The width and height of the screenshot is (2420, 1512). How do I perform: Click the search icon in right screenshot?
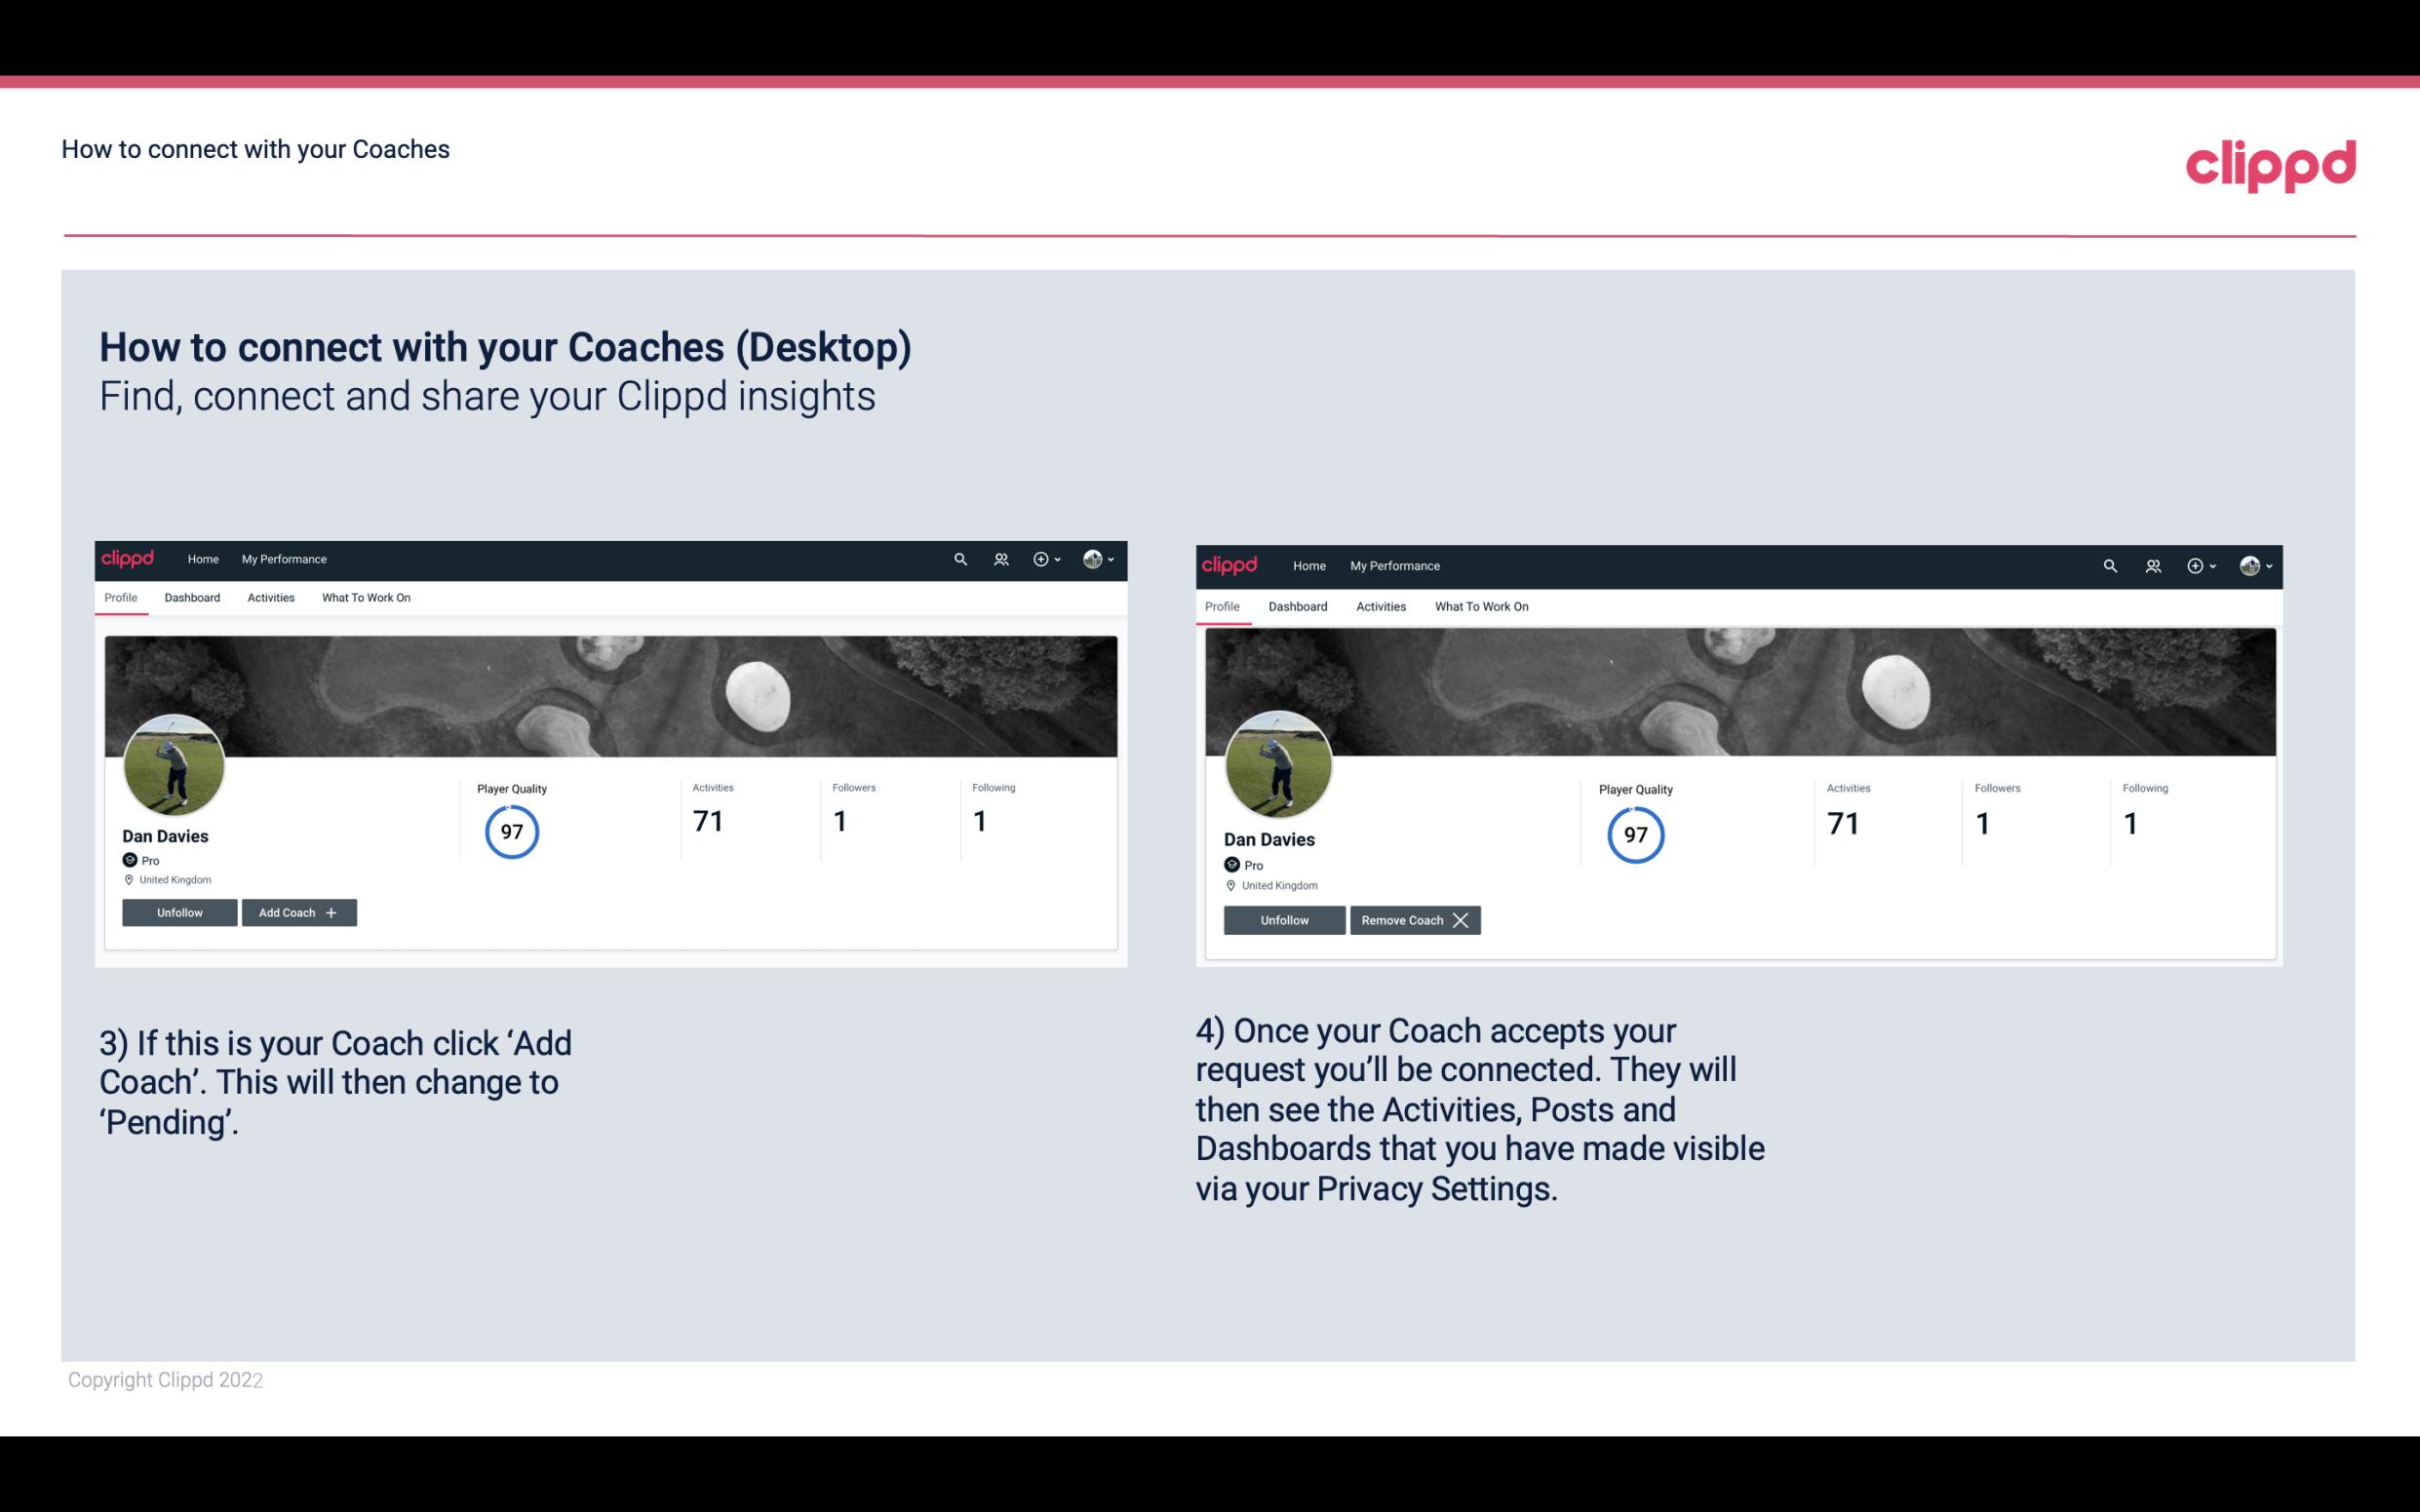point(2110,564)
